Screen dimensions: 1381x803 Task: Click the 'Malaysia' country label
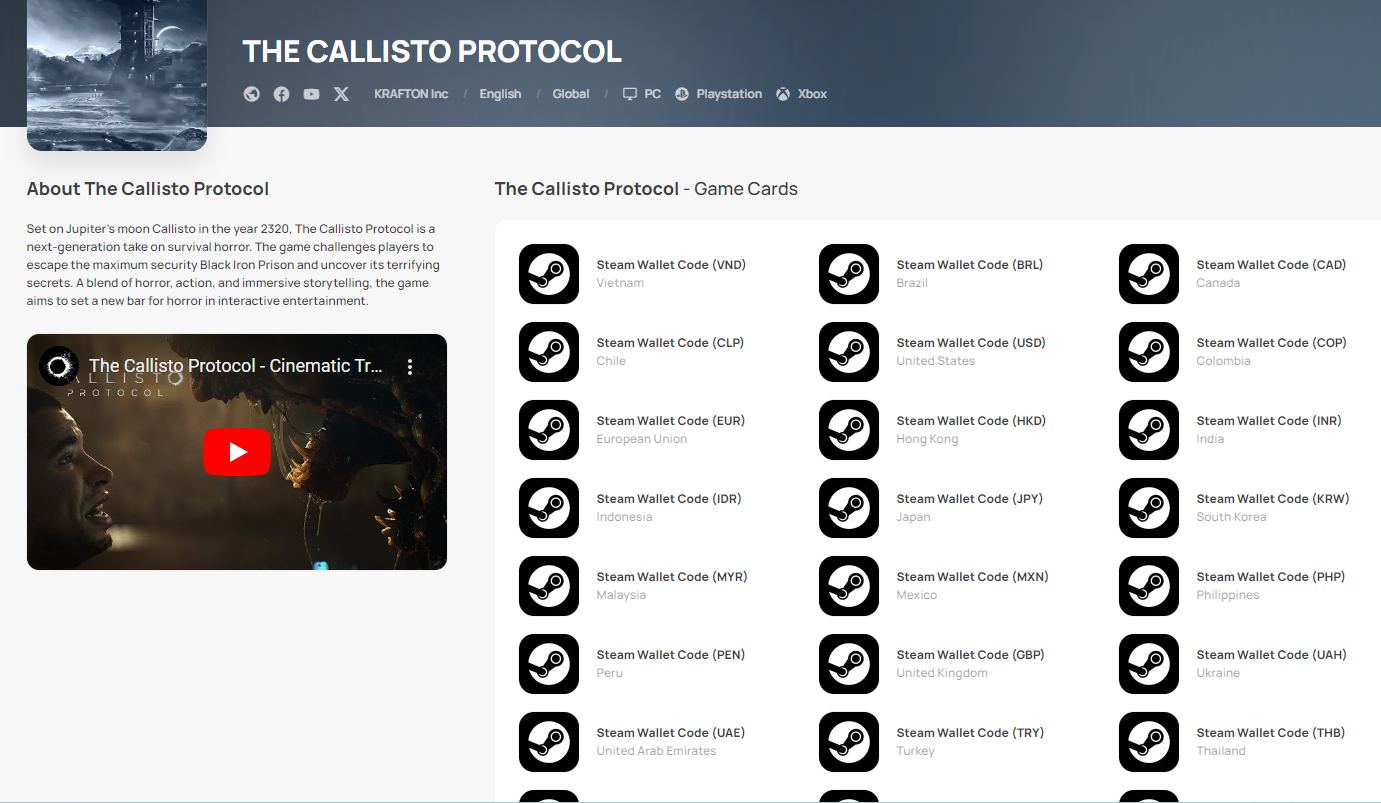(621, 595)
